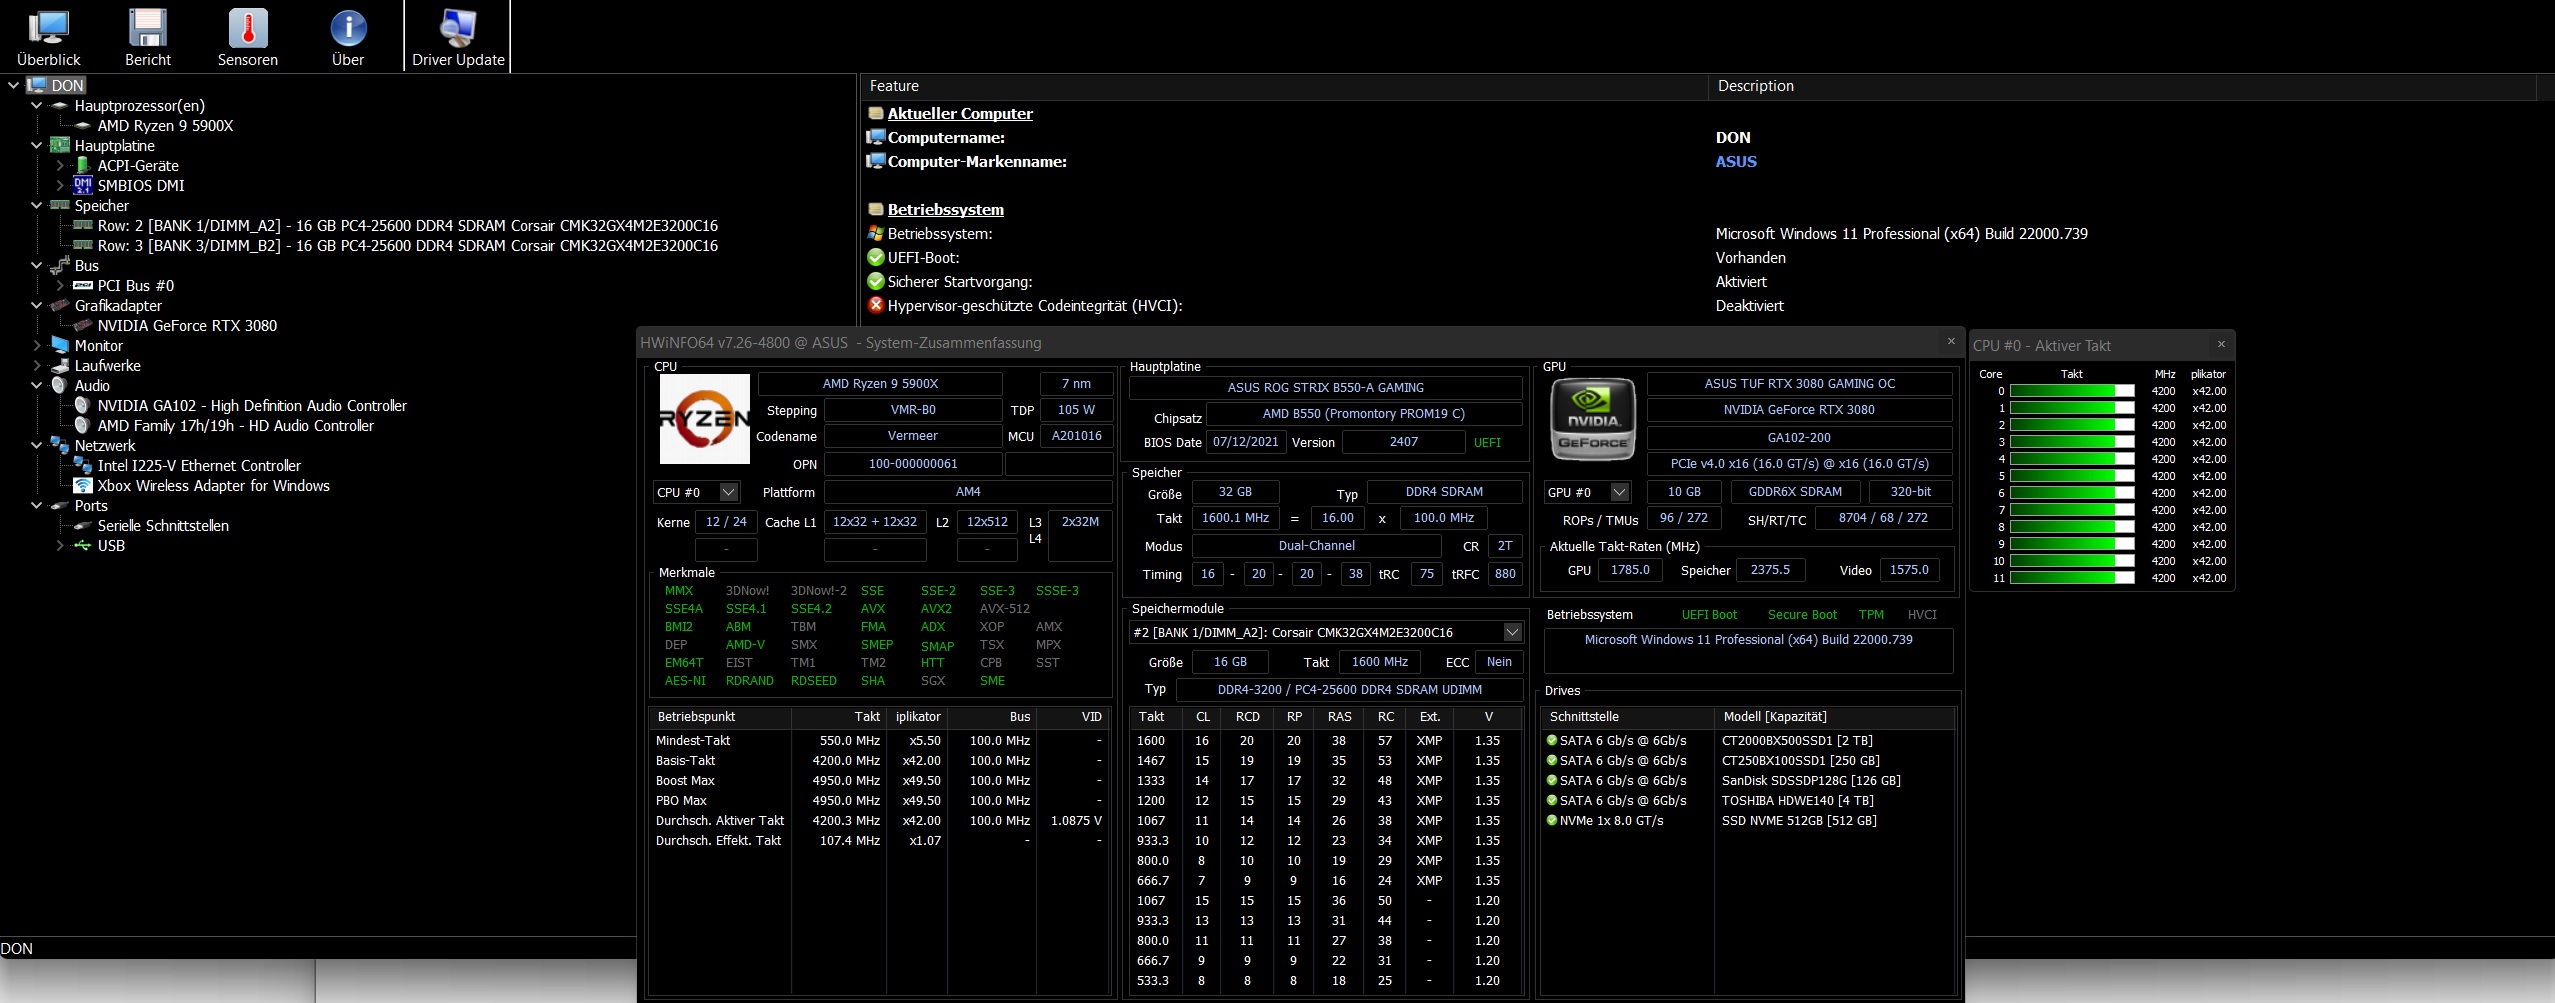
Task: Expand the PCI Bus #0 node
Action: point(60,285)
